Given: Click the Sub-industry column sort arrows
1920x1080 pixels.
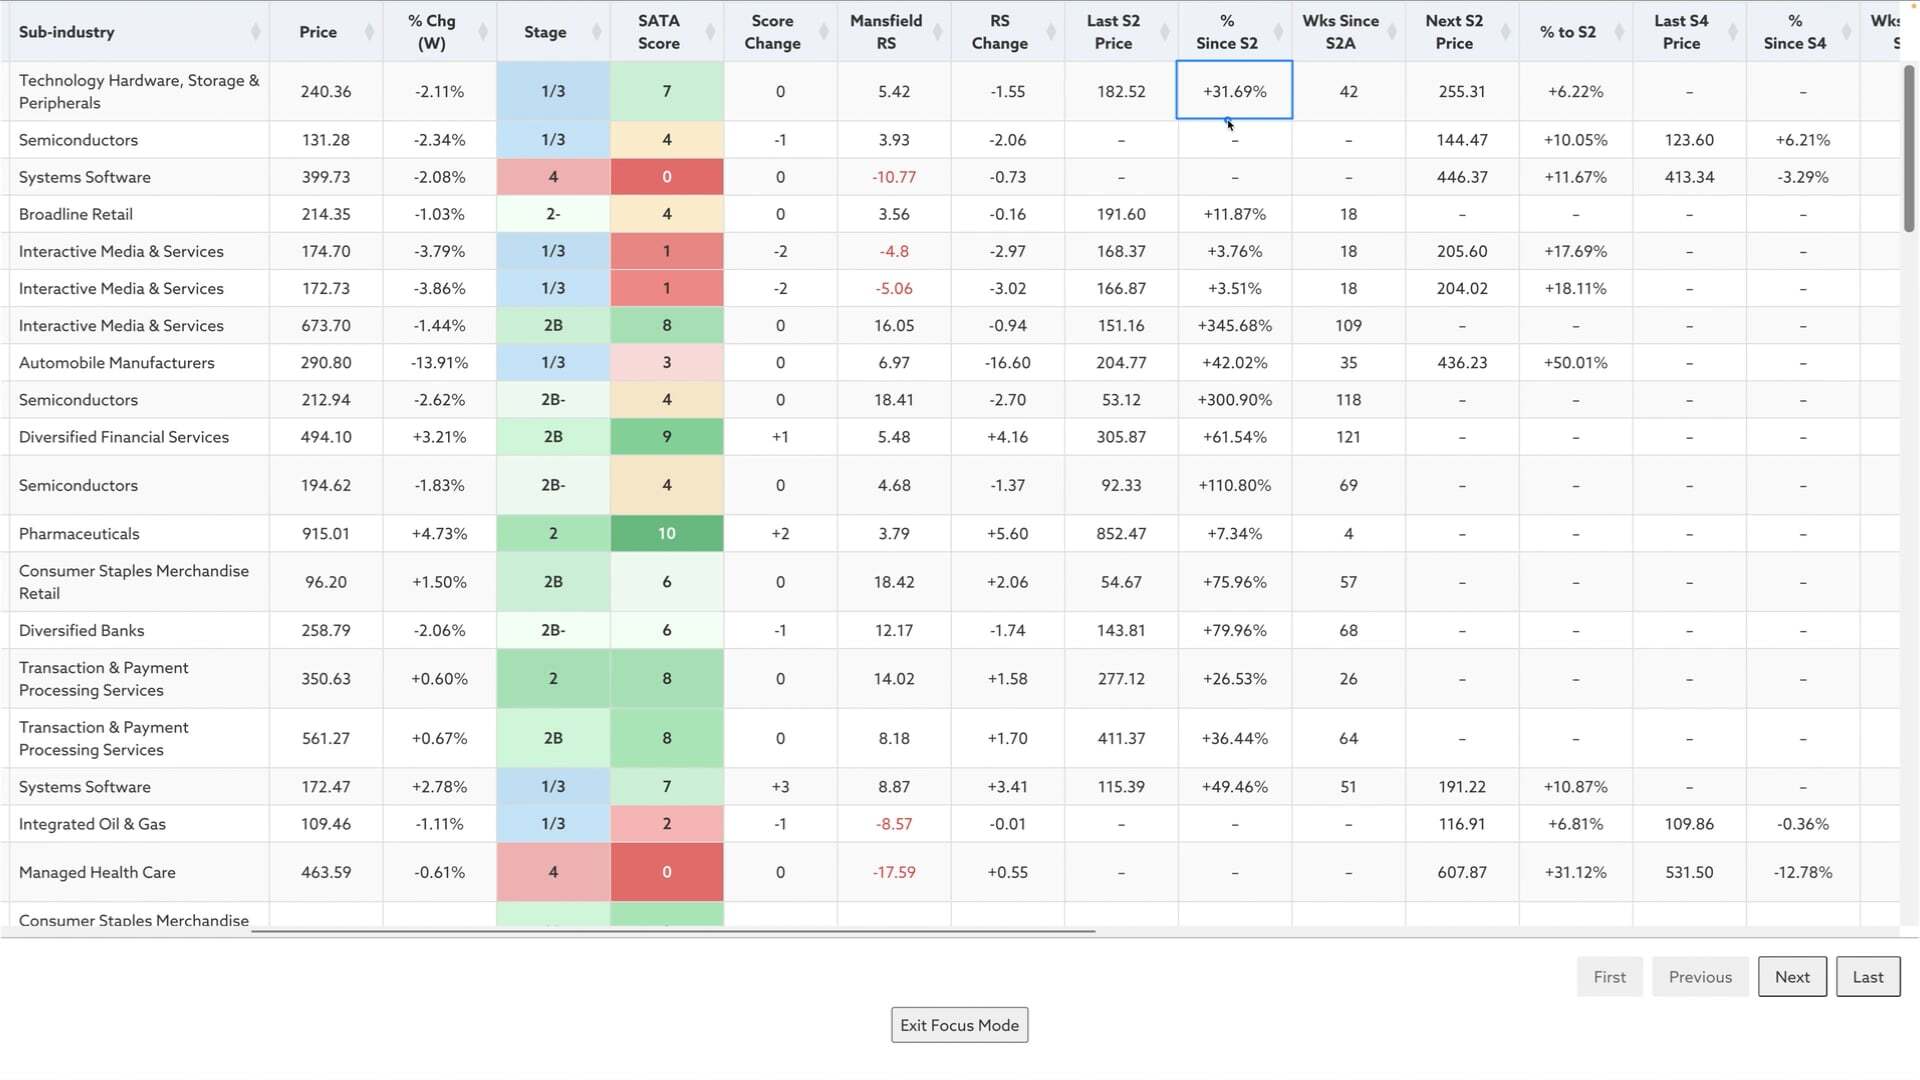Looking at the screenshot, I should coord(256,32).
